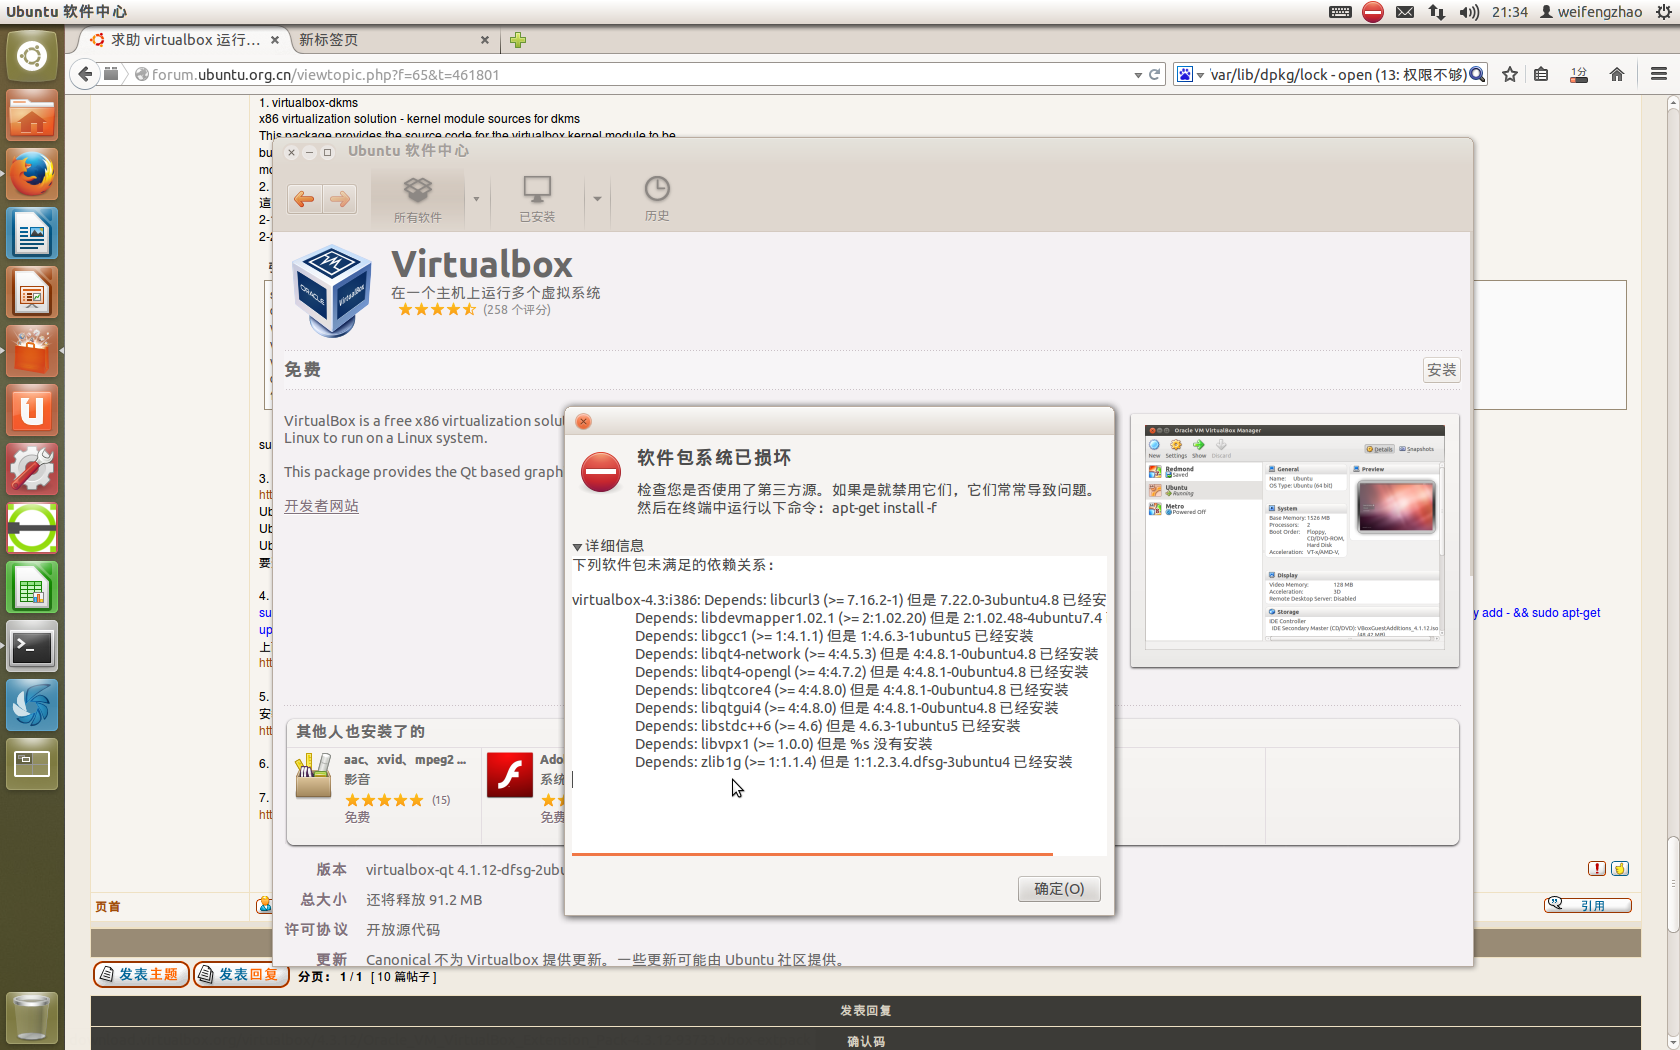The width and height of the screenshot is (1680, 1050).
Task: Open System Settings wrench-gear icon
Action: pos(32,469)
